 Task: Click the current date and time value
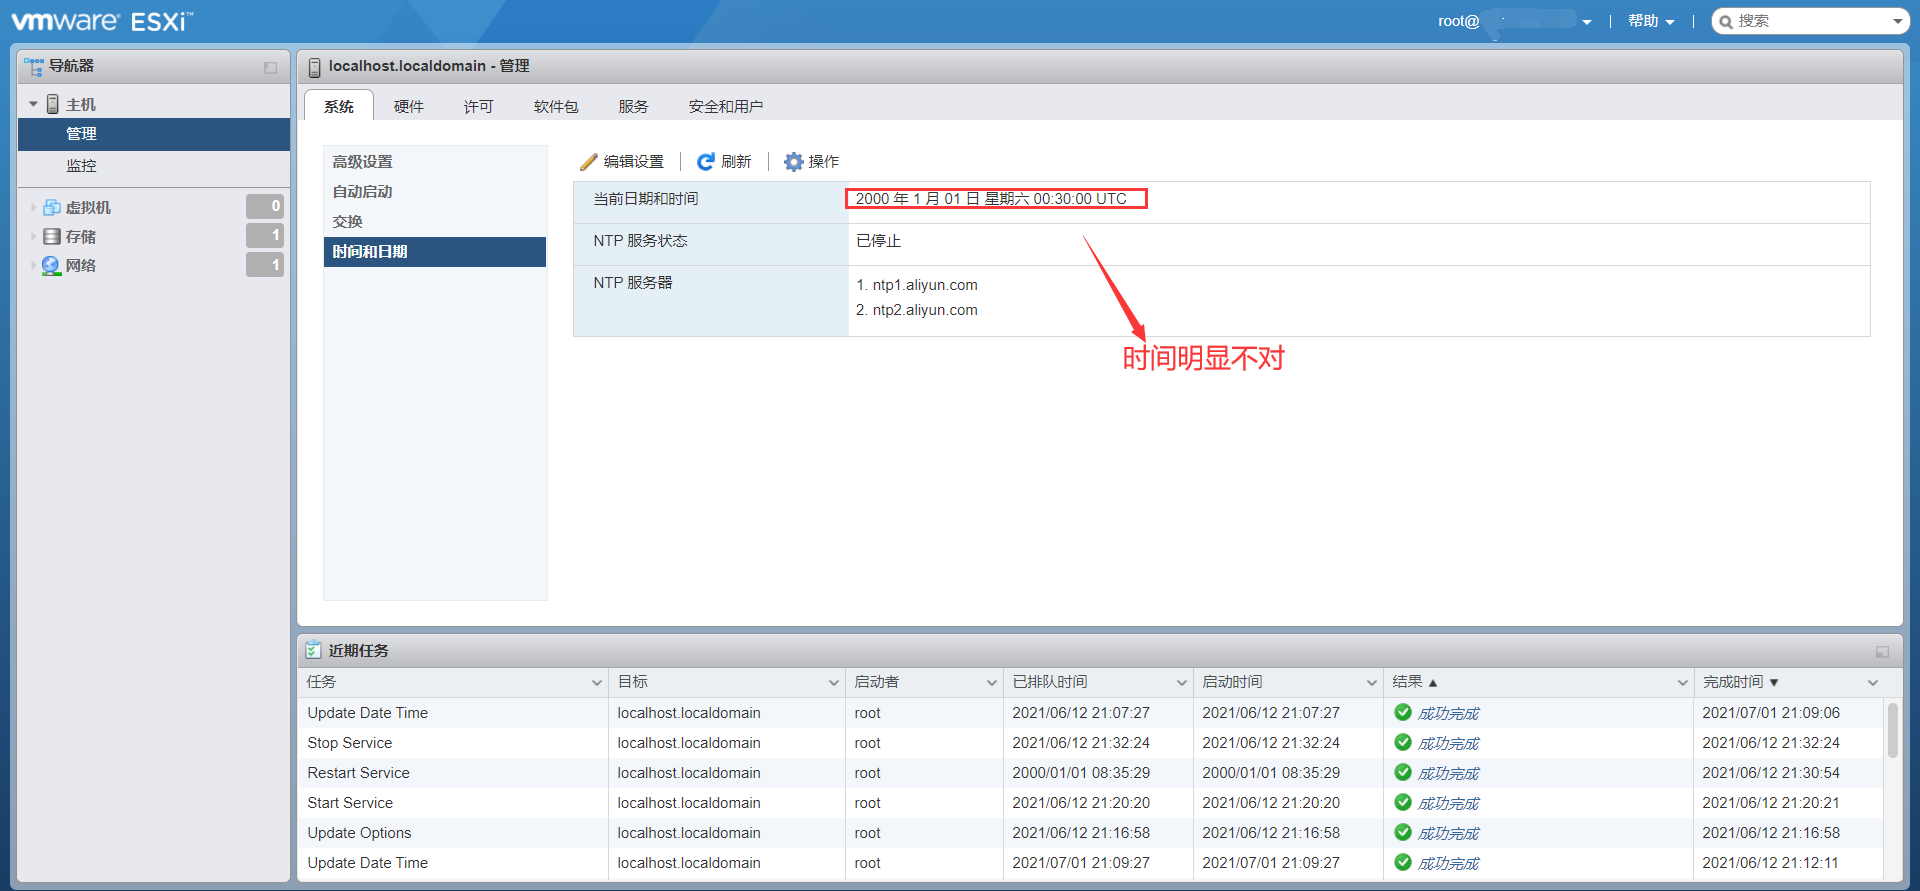991,199
